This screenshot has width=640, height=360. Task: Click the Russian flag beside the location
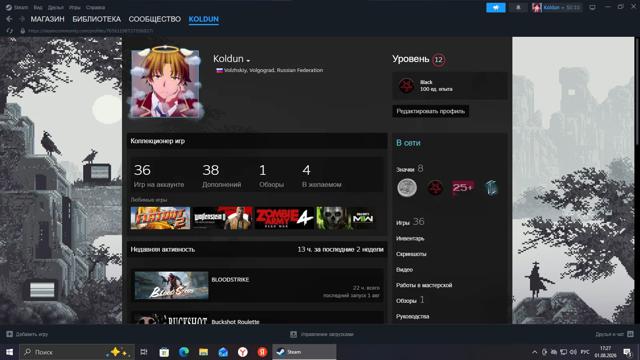point(220,70)
